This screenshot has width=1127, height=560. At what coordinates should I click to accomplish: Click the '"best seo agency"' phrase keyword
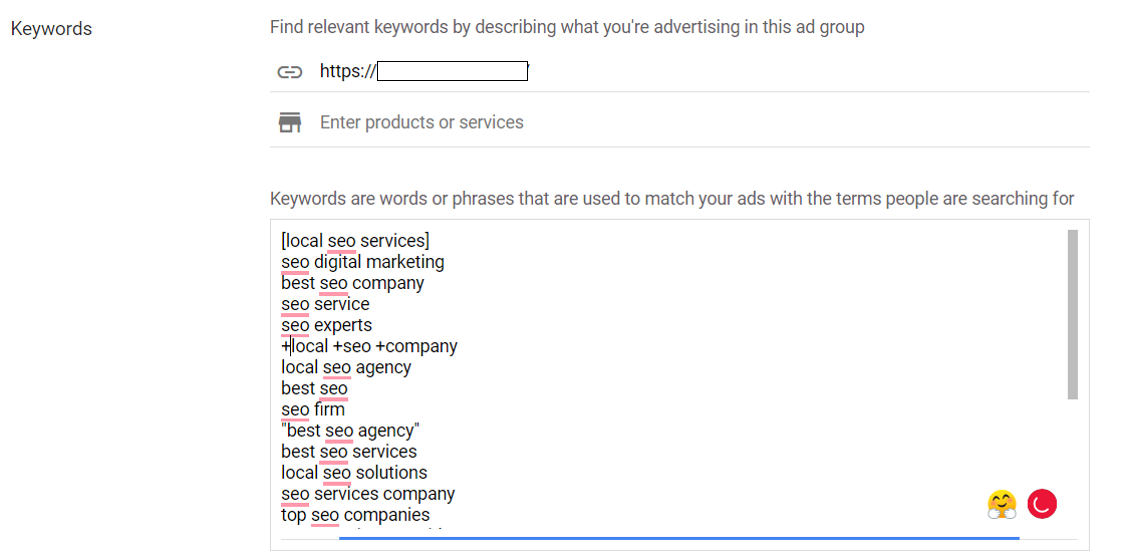(x=351, y=431)
